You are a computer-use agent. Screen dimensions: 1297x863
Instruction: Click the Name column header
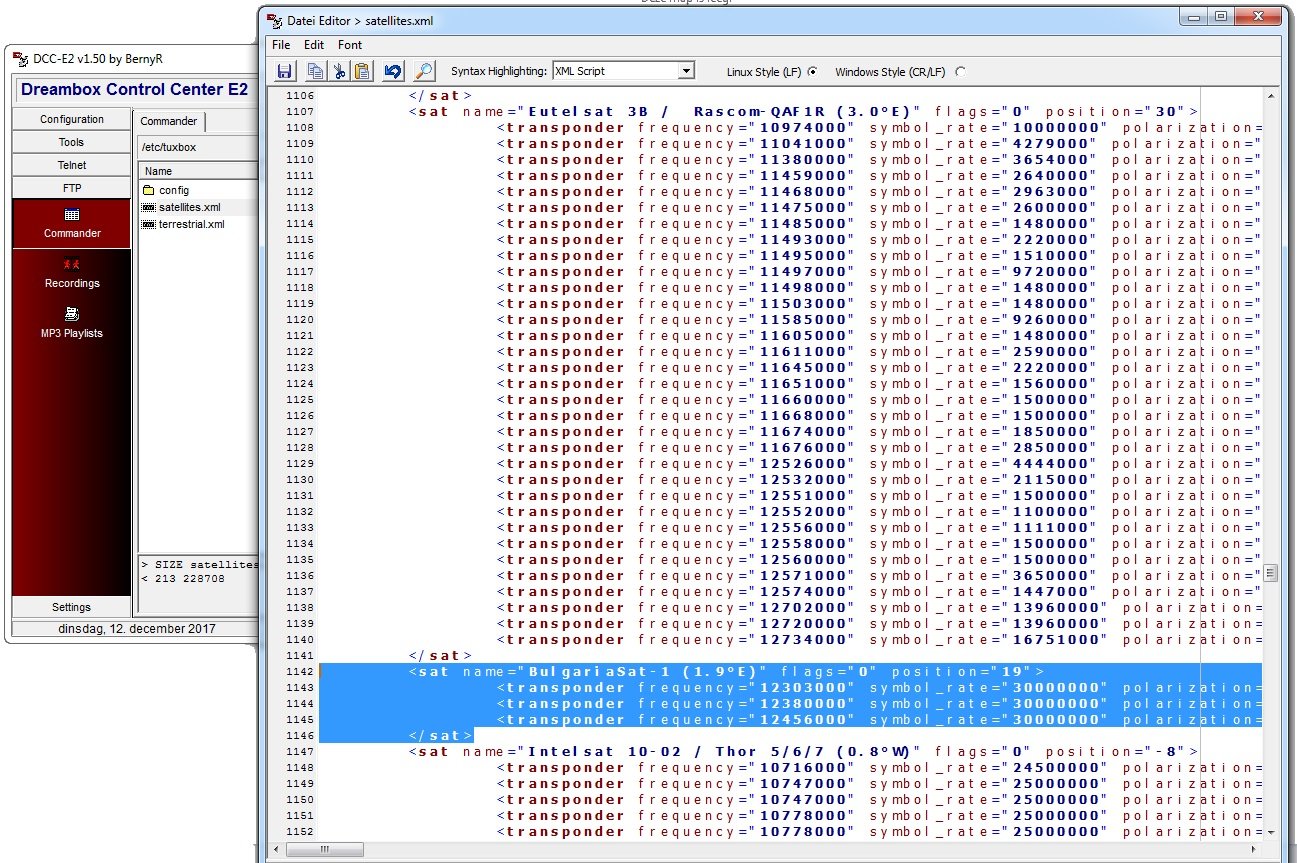pyautogui.click(x=198, y=171)
